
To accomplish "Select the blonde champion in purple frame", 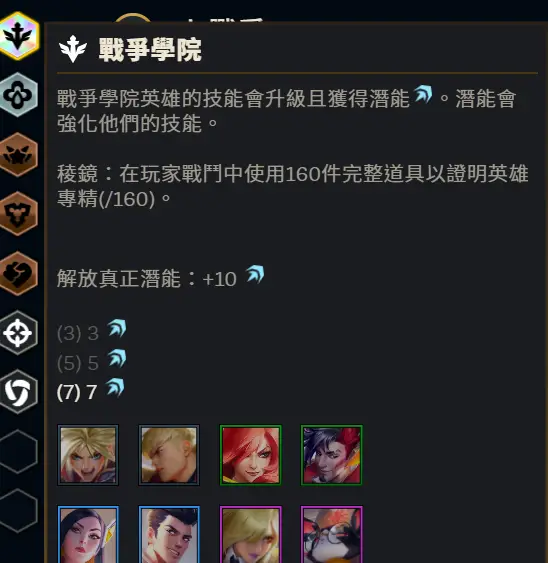I will (250, 534).
